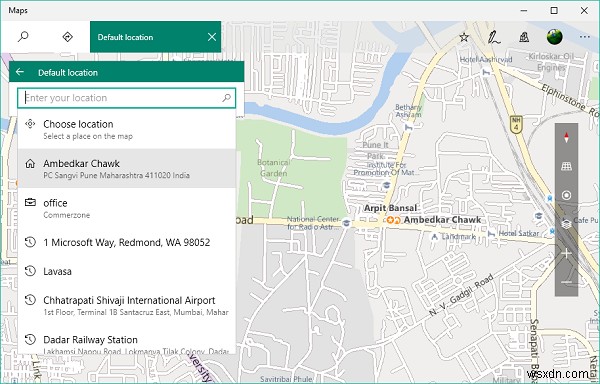Screen dimensions: 600x384
Task: Click the Arpit Bansal map label
Action: tap(390, 208)
